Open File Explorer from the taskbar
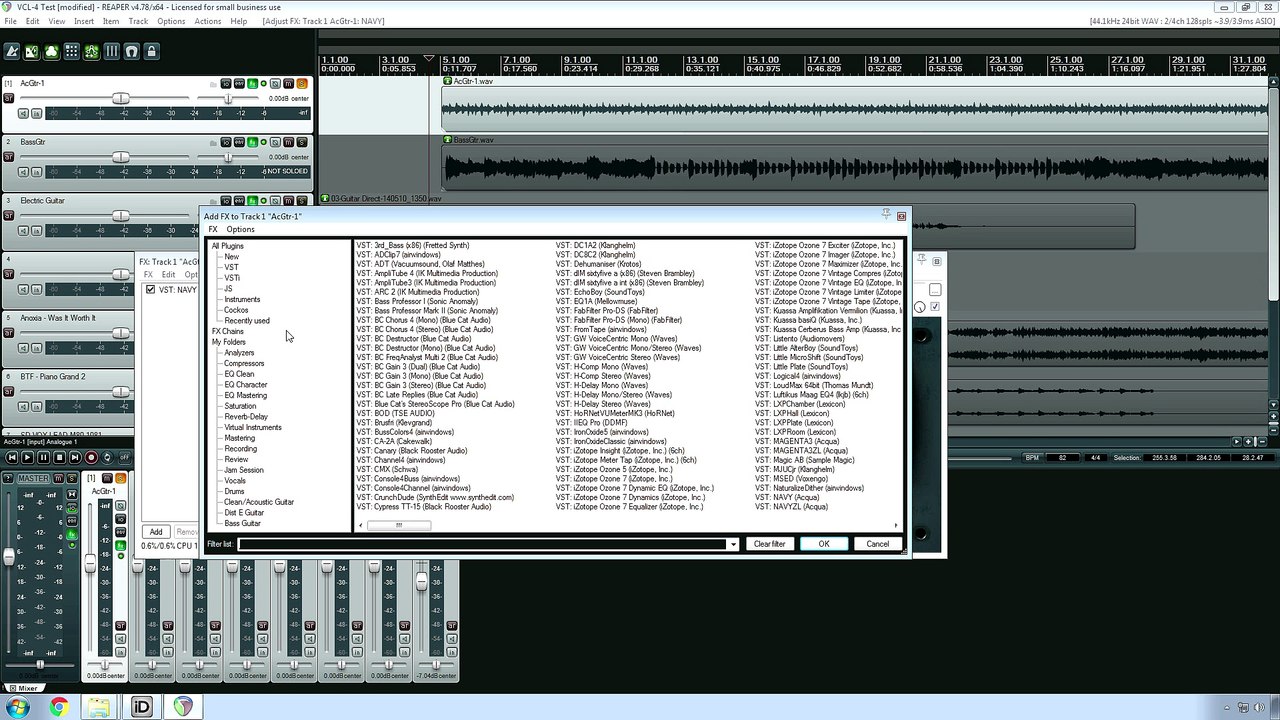 pos(99,707)
